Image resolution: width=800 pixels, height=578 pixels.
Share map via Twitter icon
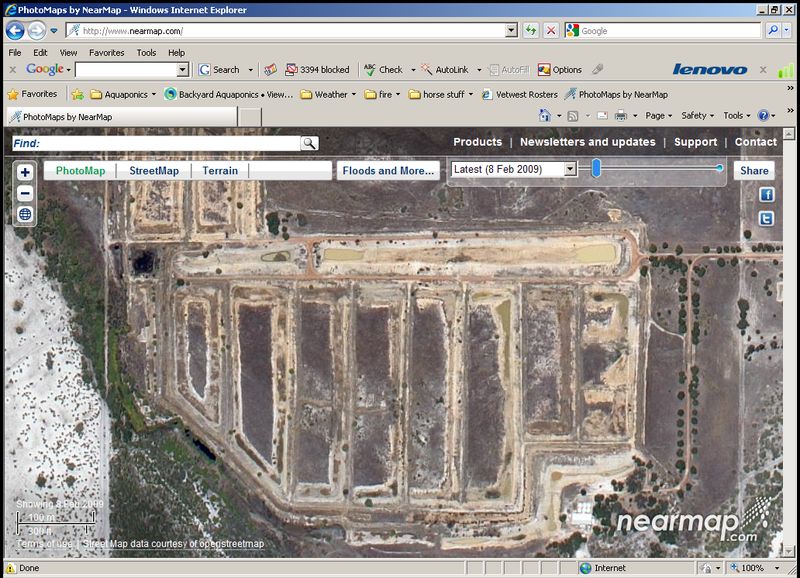point(767,218)
